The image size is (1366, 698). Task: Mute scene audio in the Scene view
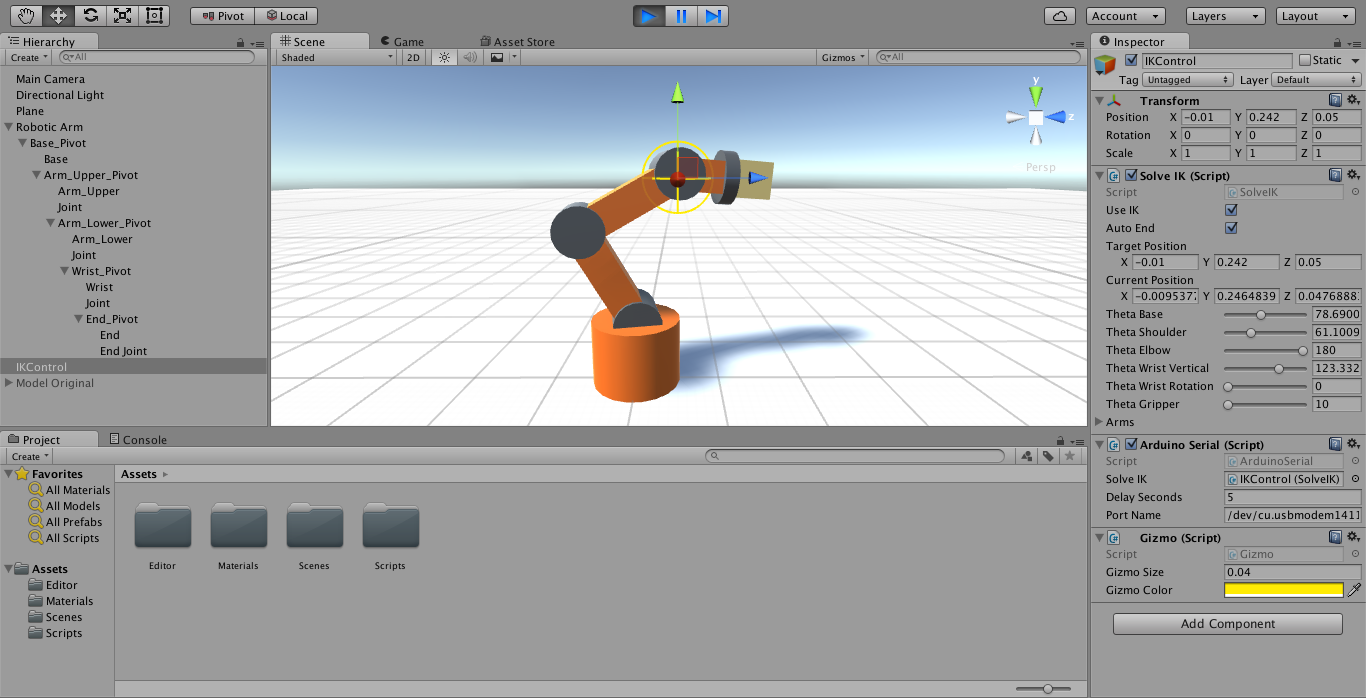470,57
